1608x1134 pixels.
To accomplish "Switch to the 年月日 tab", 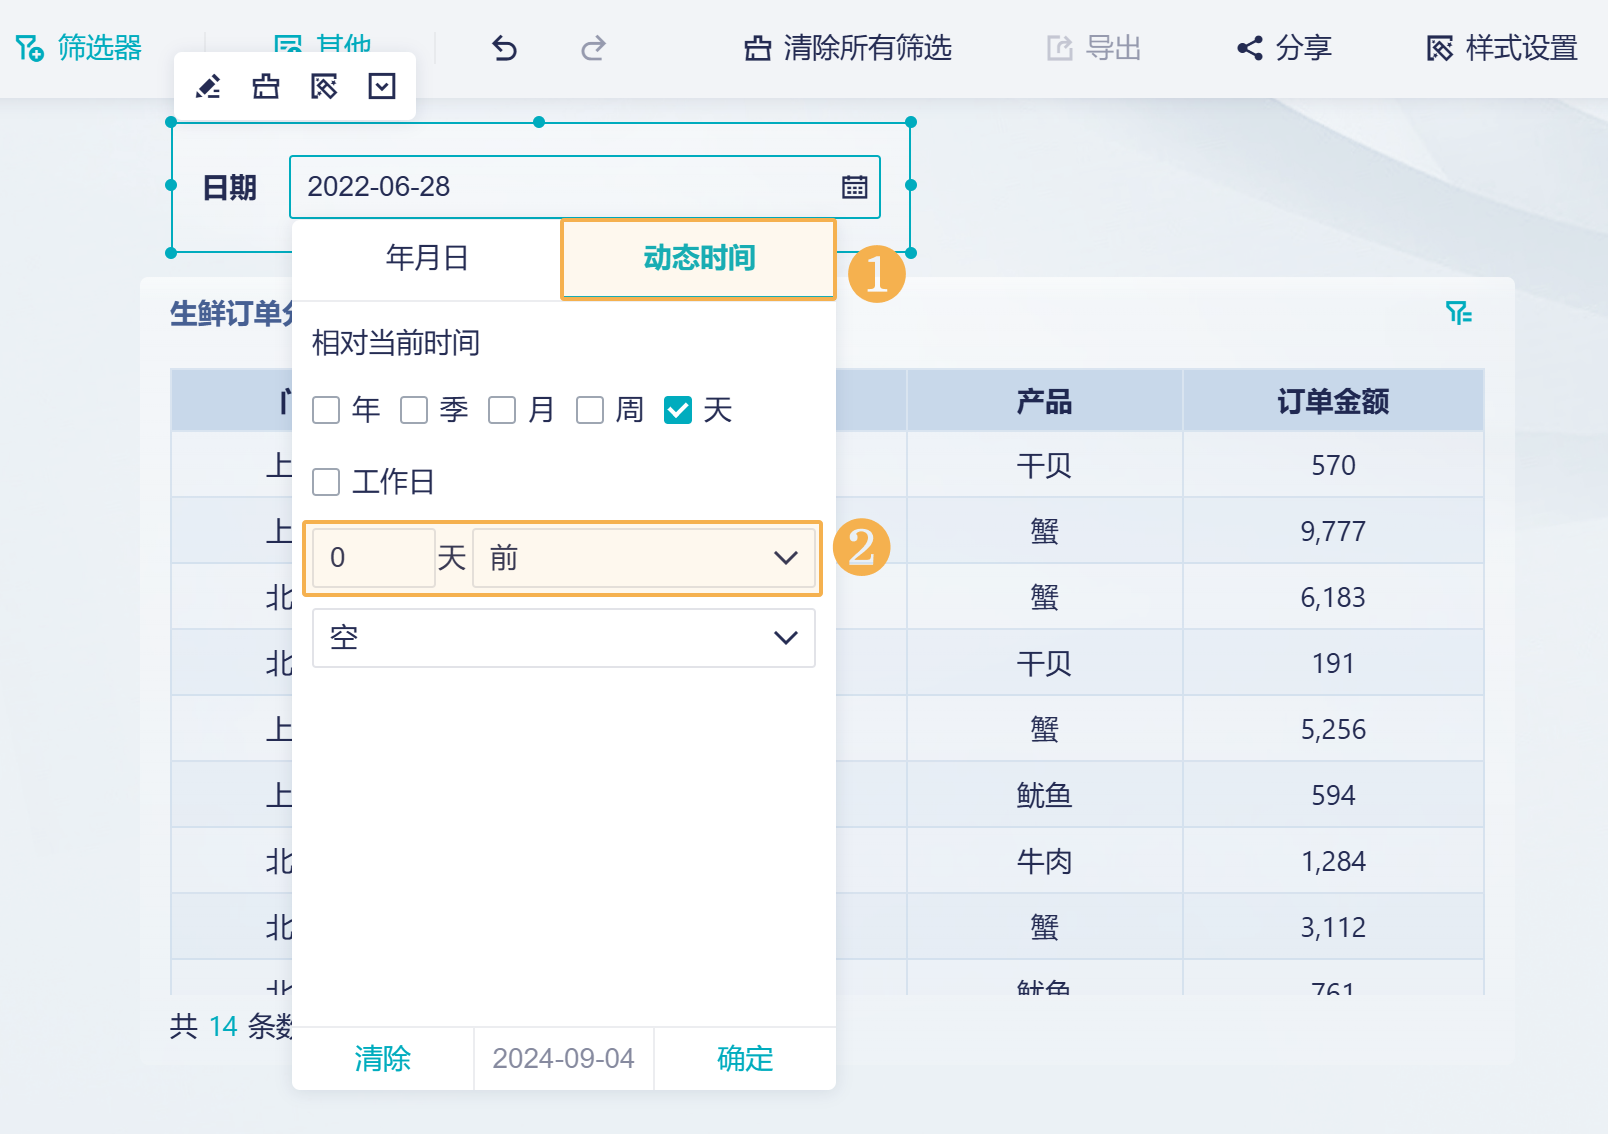I will 427,258.
